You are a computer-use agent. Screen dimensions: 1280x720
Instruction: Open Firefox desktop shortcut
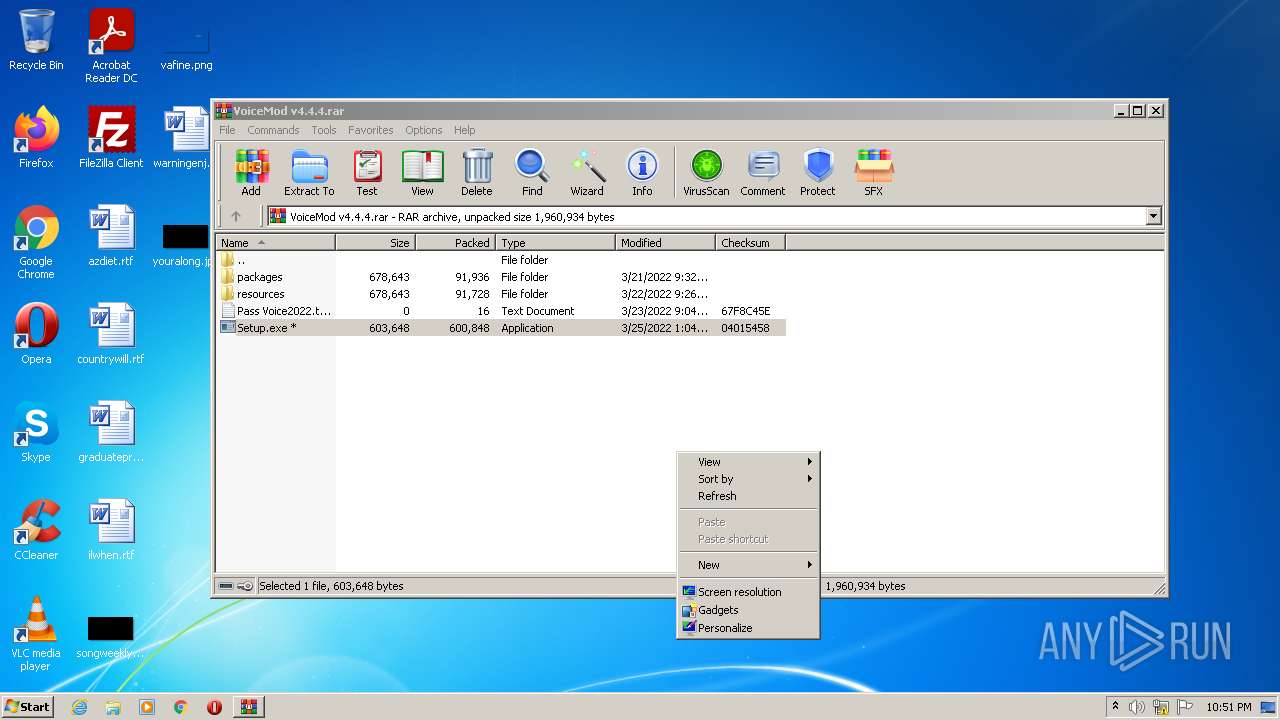[36, 138]
